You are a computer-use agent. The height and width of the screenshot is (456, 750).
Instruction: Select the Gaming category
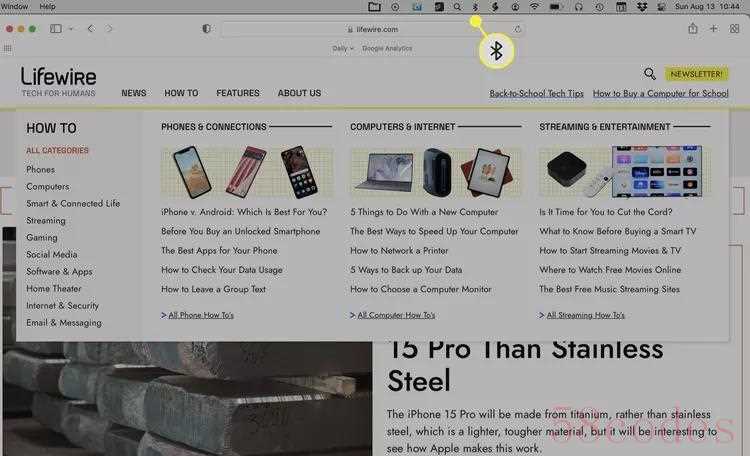pos(42,237)
